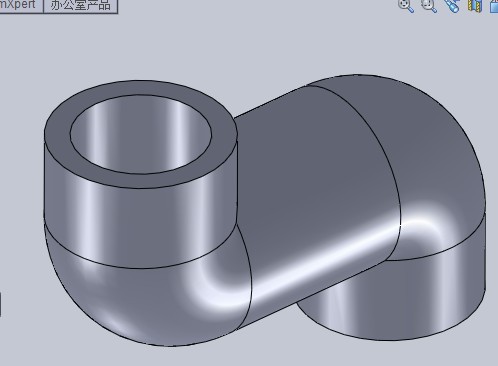
Task: Switch to the 办公室产品 tab
Action: [80, 6]
